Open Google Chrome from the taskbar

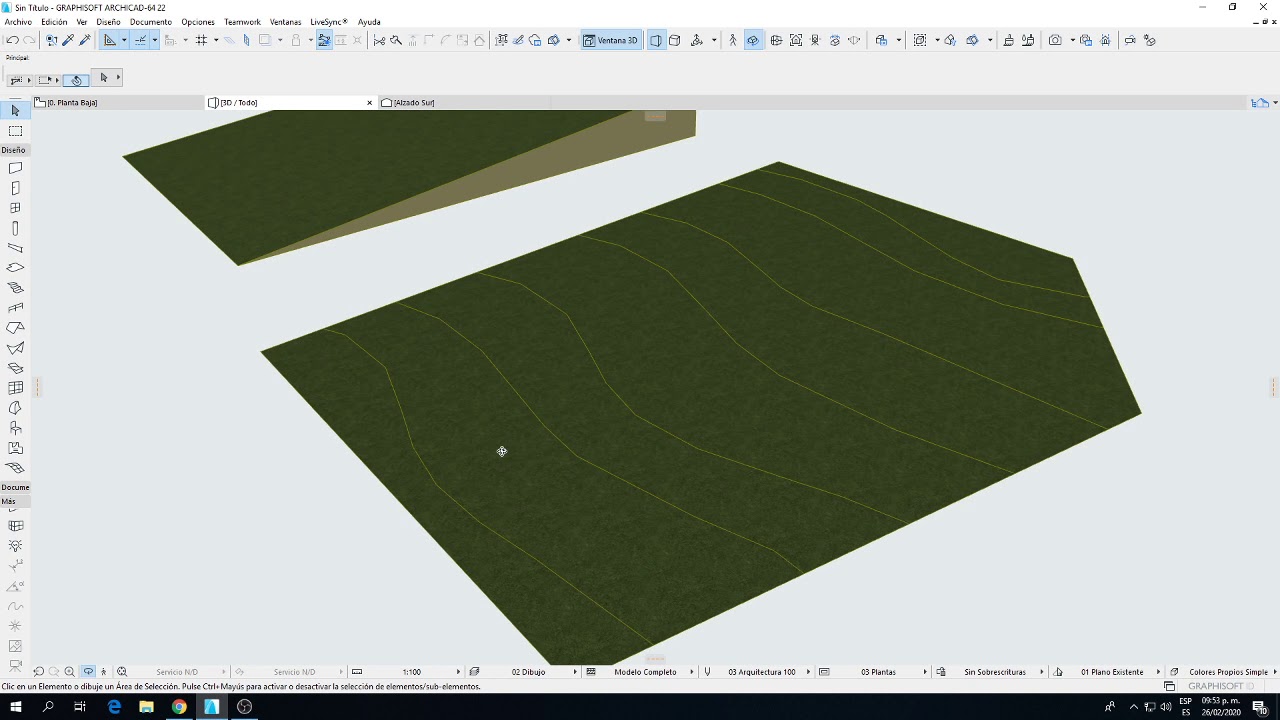179,707
